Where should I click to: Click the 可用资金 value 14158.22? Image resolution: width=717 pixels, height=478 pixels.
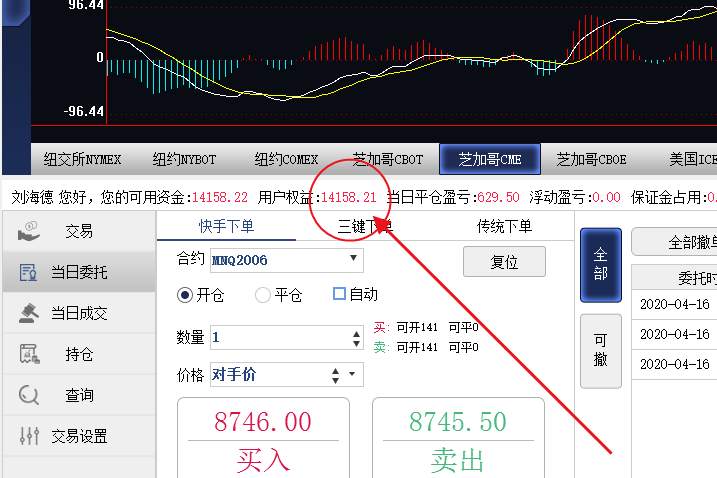[220, 197]
